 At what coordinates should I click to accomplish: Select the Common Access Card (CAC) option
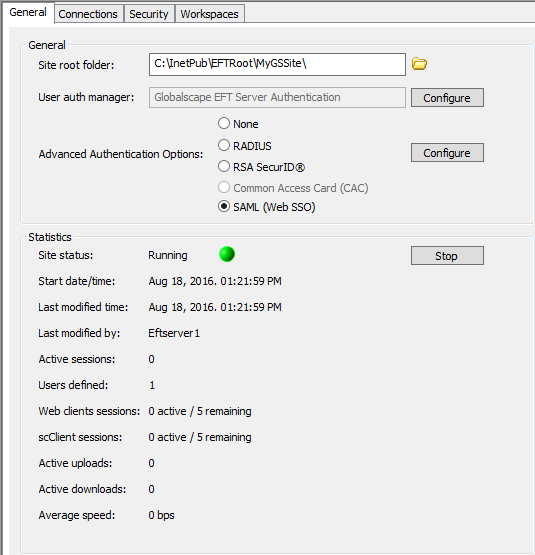224,188
